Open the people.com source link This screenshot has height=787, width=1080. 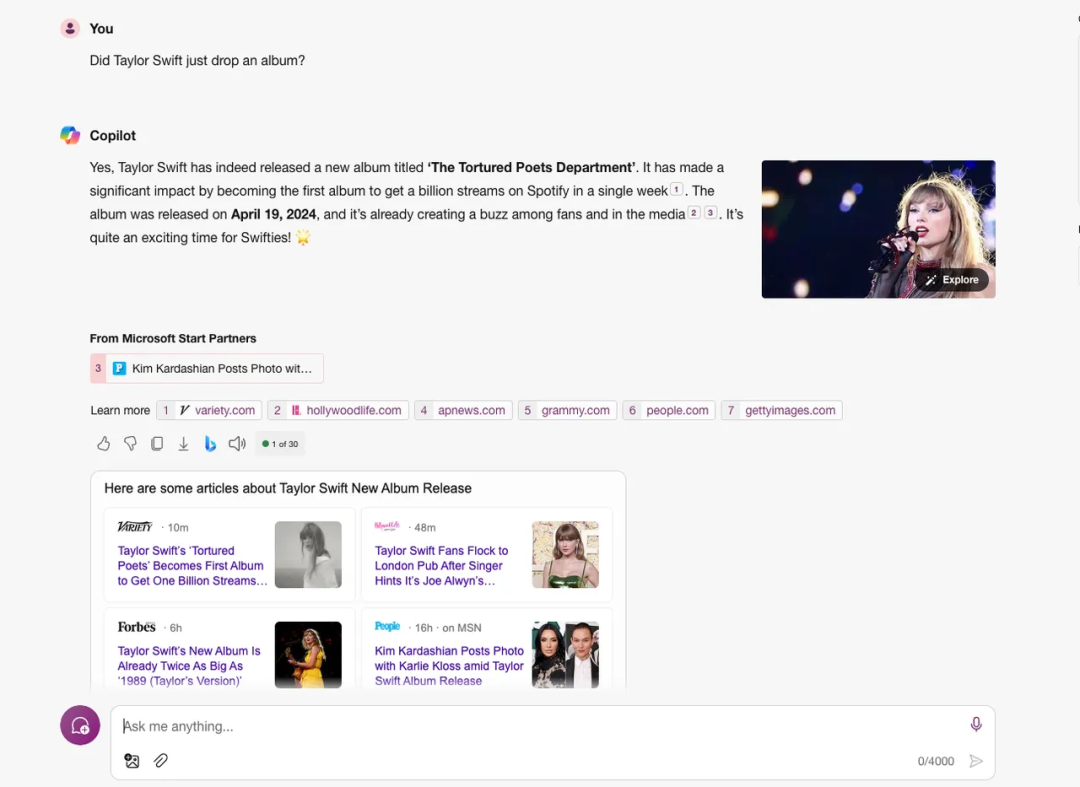[669, 410]
